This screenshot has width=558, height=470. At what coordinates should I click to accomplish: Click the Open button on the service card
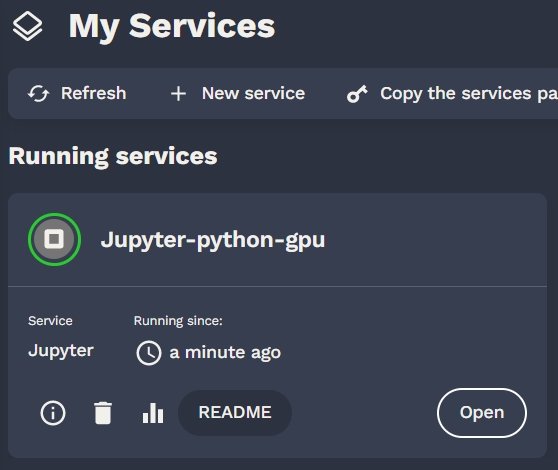point(482,413)
